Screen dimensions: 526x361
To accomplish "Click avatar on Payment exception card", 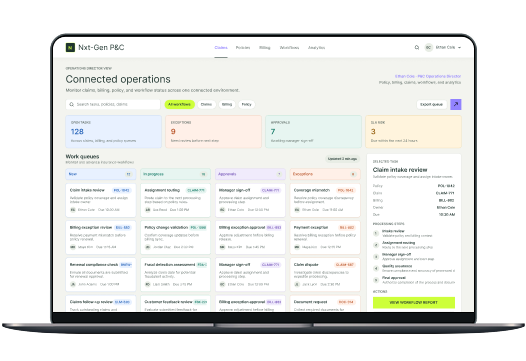I will pos(297,247).
